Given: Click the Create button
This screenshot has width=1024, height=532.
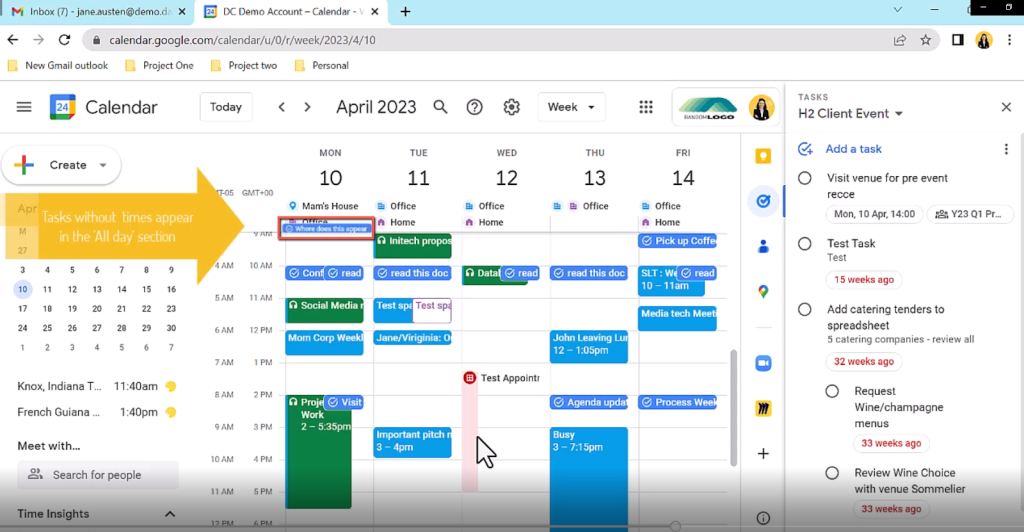Looking at the screenshot, I should pos(61,165).
